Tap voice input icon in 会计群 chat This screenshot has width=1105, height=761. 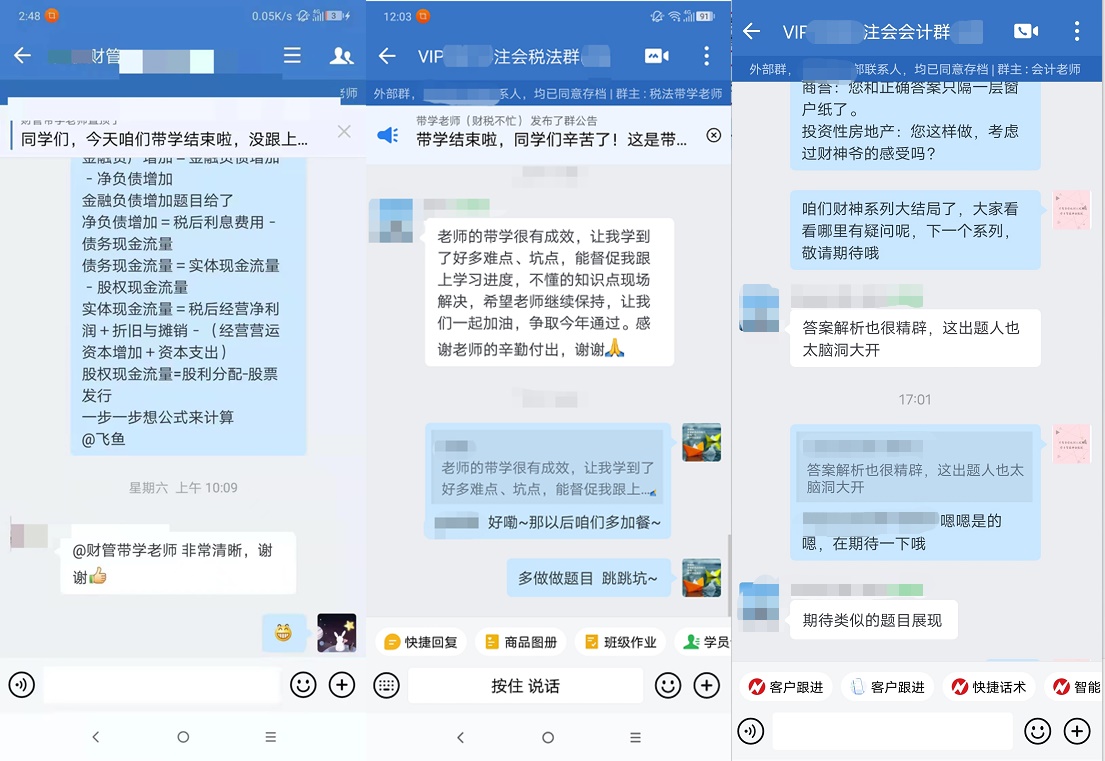[x=751, y=731]
